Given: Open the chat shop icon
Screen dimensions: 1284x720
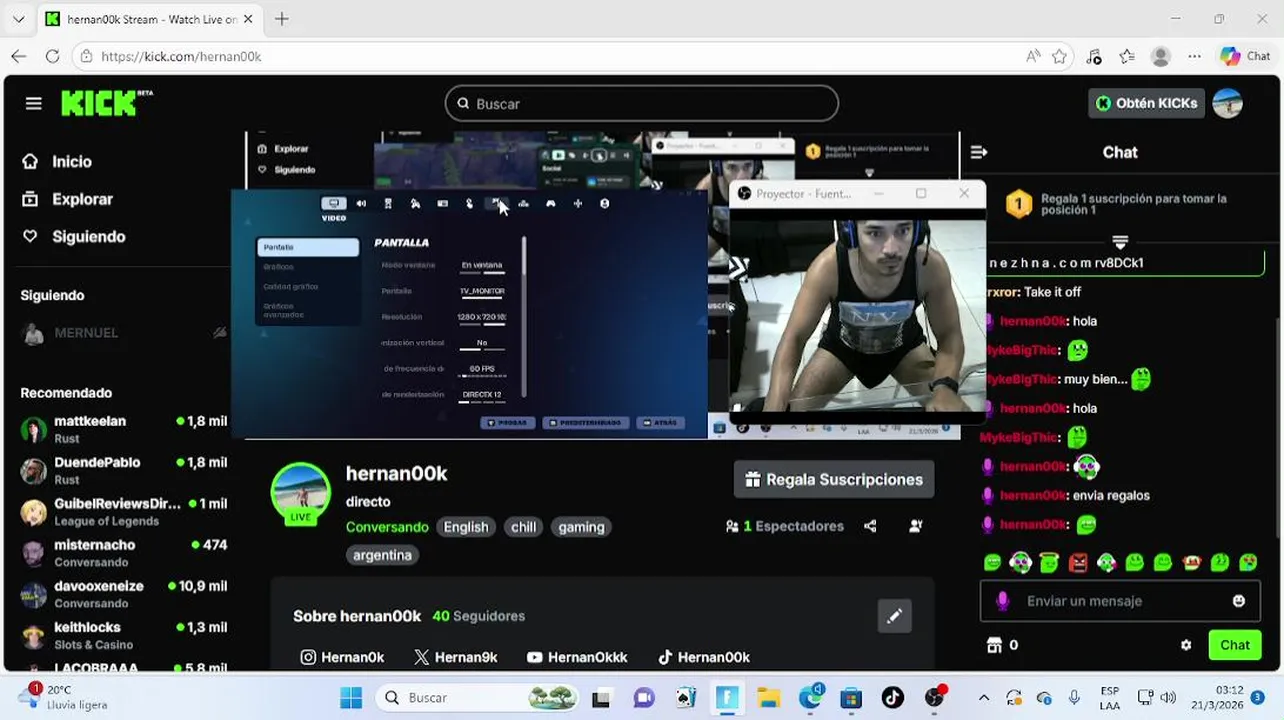Looking at the screenshot, I should click(994, 645).
